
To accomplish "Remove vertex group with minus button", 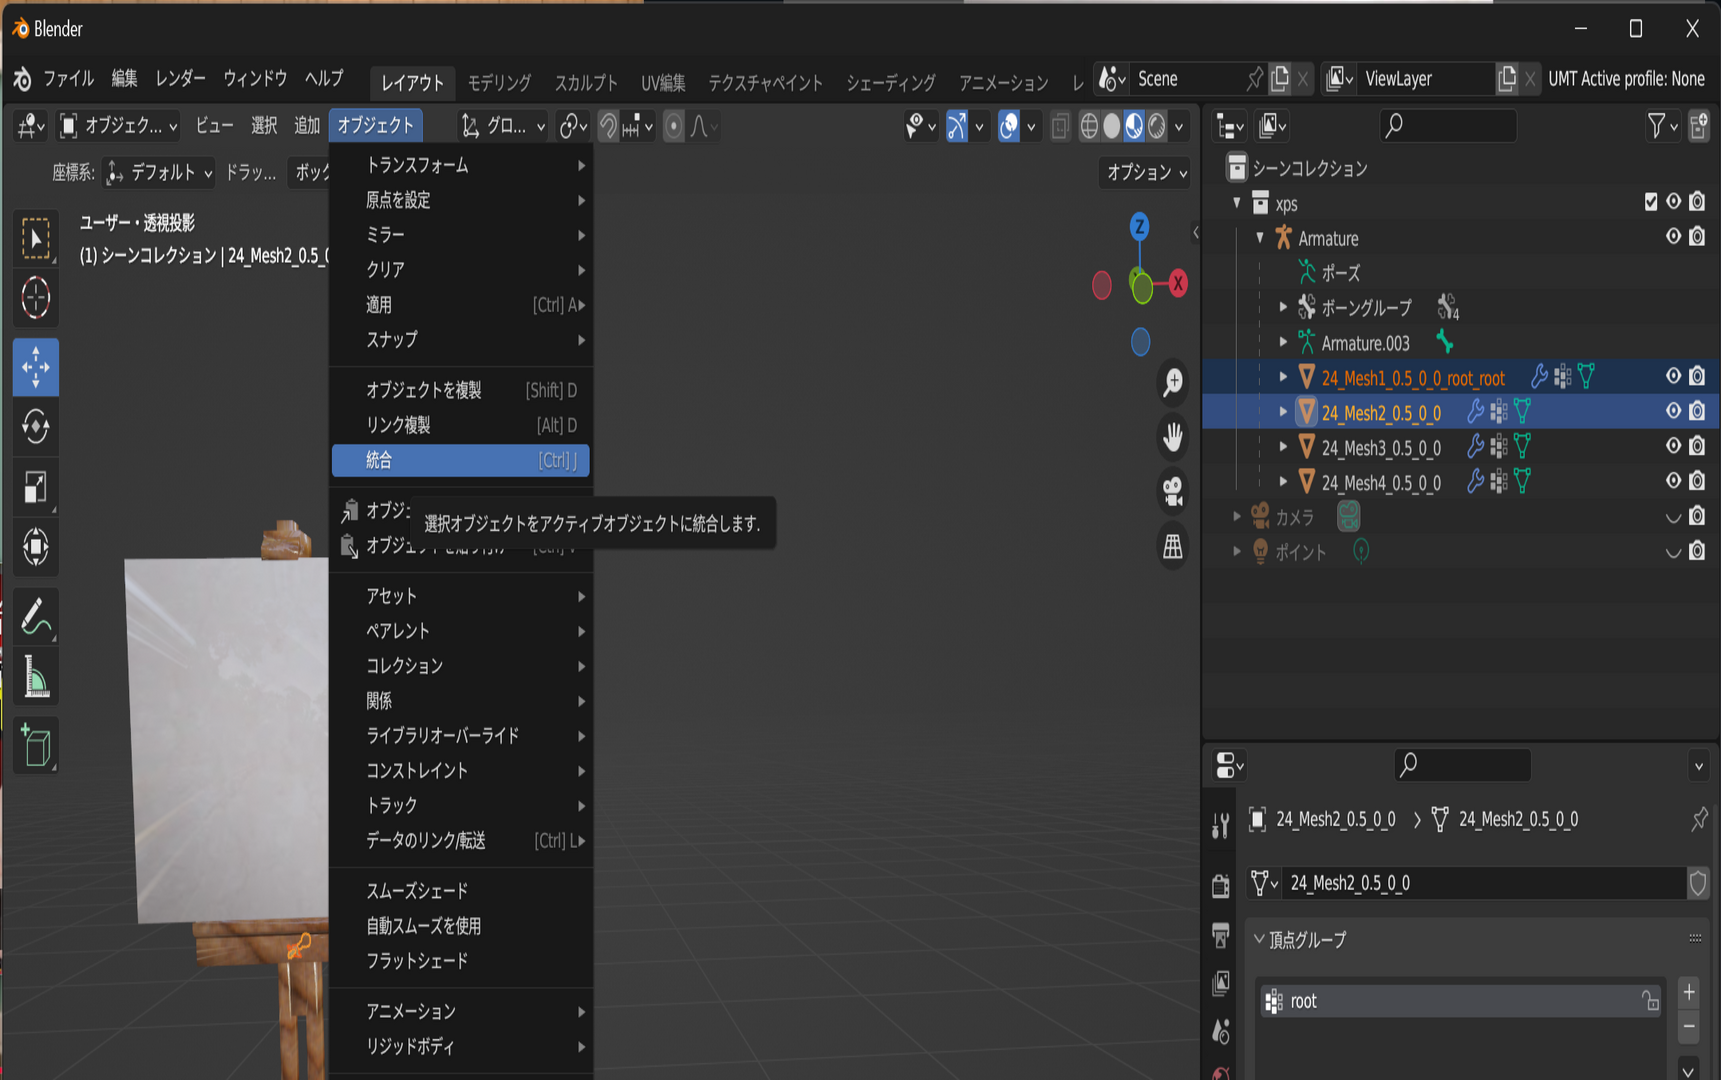I will pyautogui.click(x=1689, y=1027).
